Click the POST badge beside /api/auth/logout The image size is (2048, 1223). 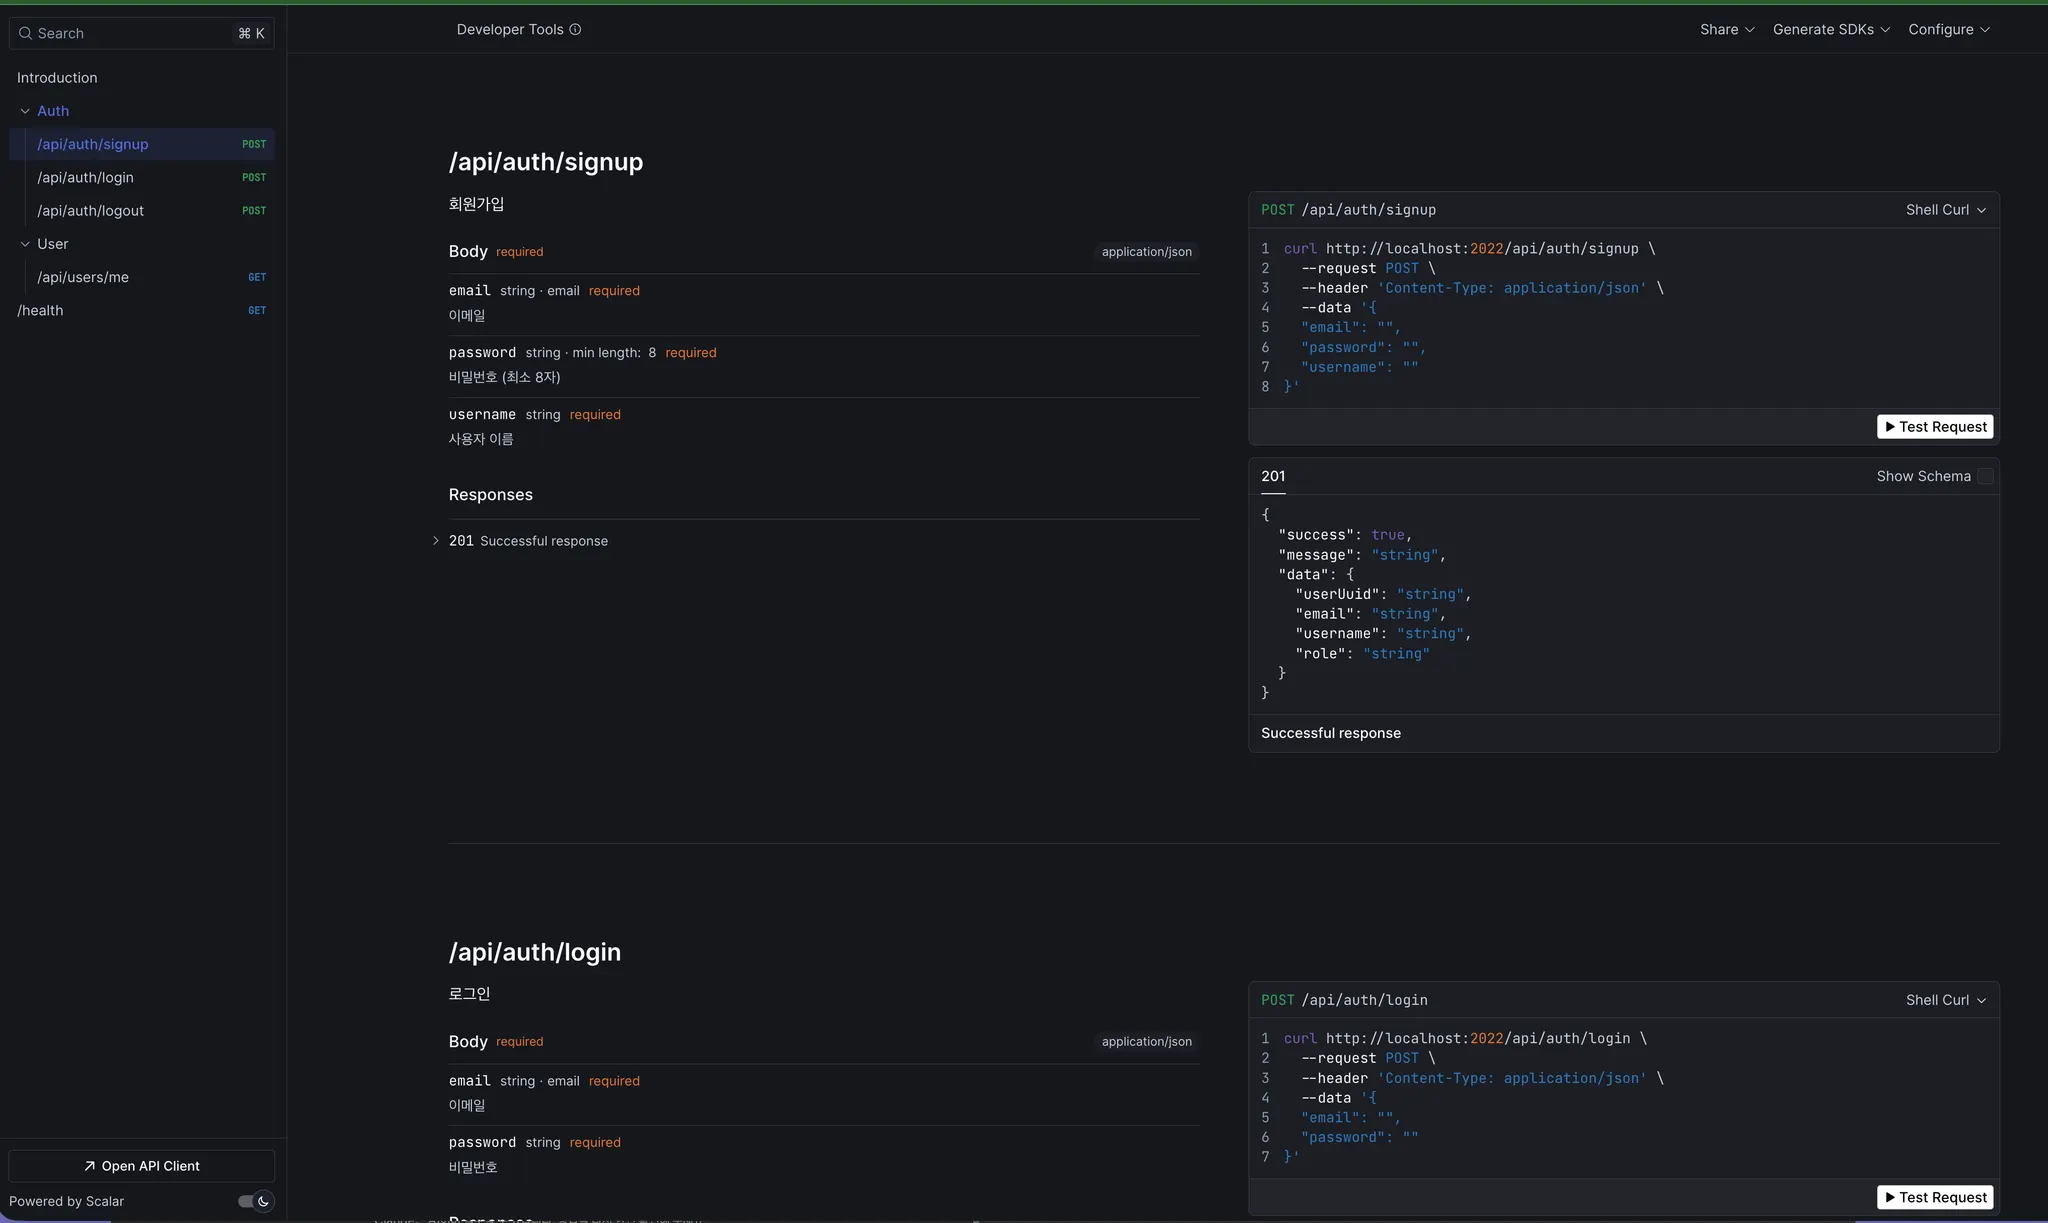(x=254, y=211)
